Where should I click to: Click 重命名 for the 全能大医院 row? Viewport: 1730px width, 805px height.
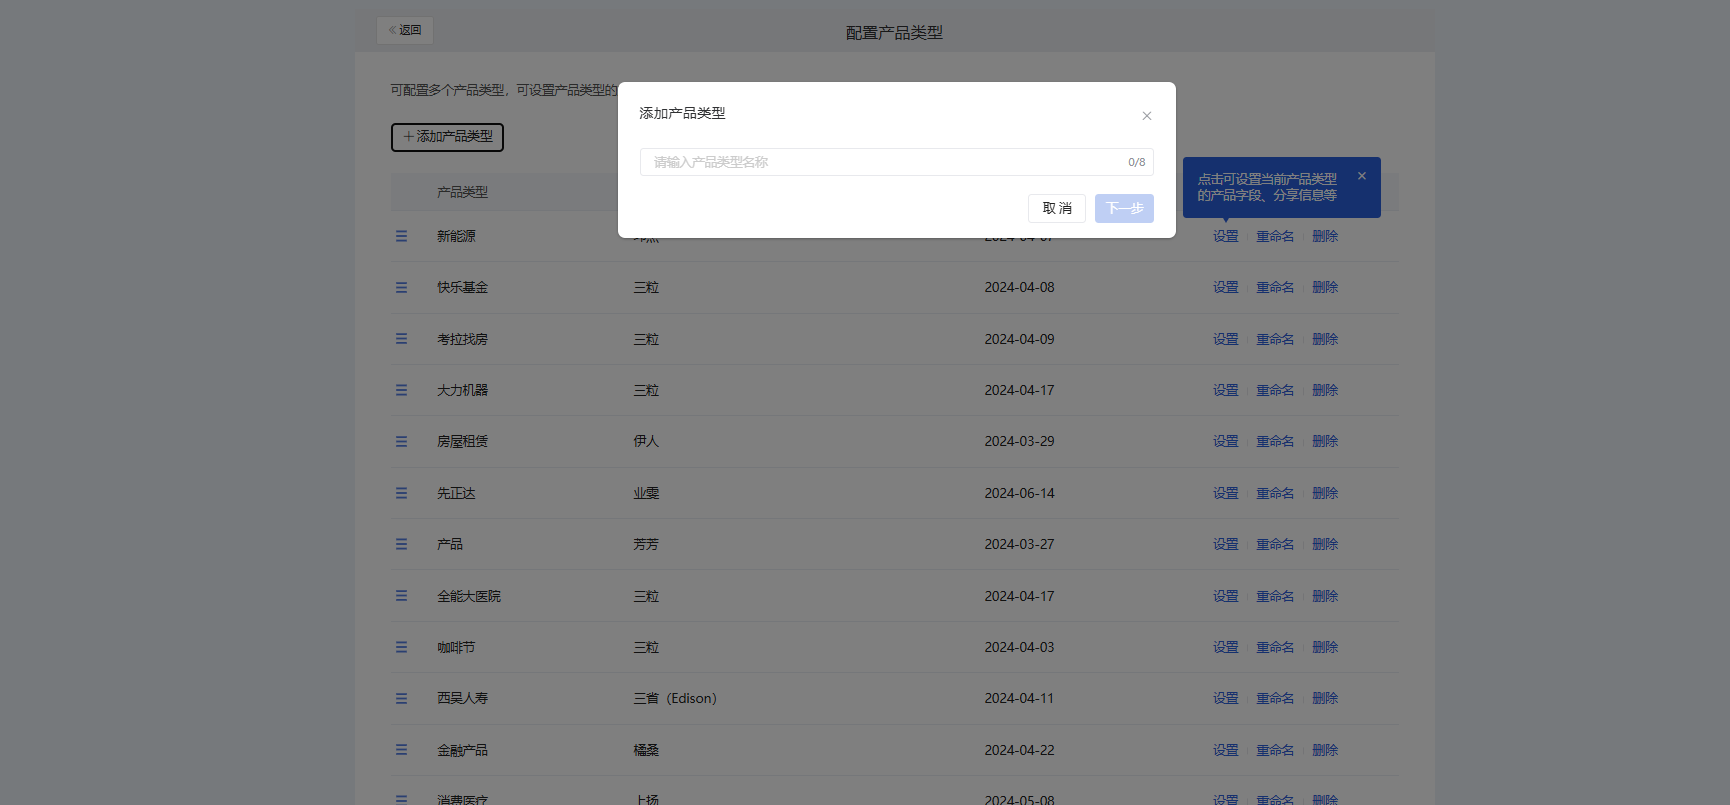coord(1275,596)
